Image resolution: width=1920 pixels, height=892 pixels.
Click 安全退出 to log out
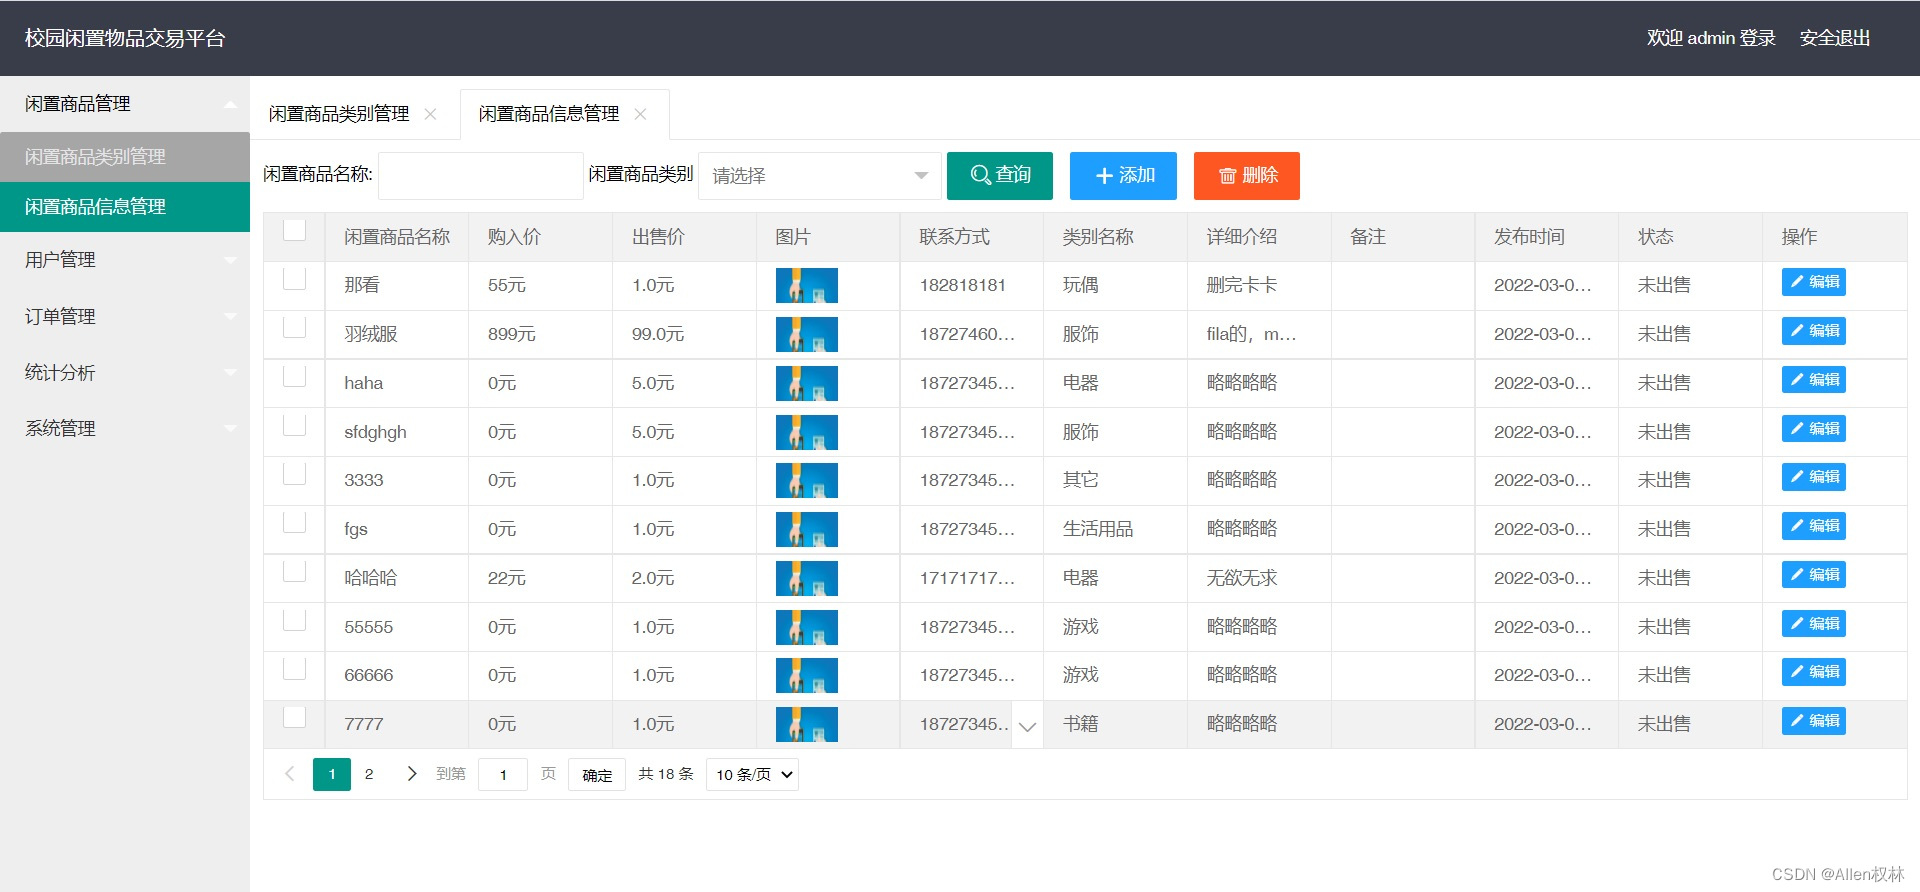(x=1835, y=38)
